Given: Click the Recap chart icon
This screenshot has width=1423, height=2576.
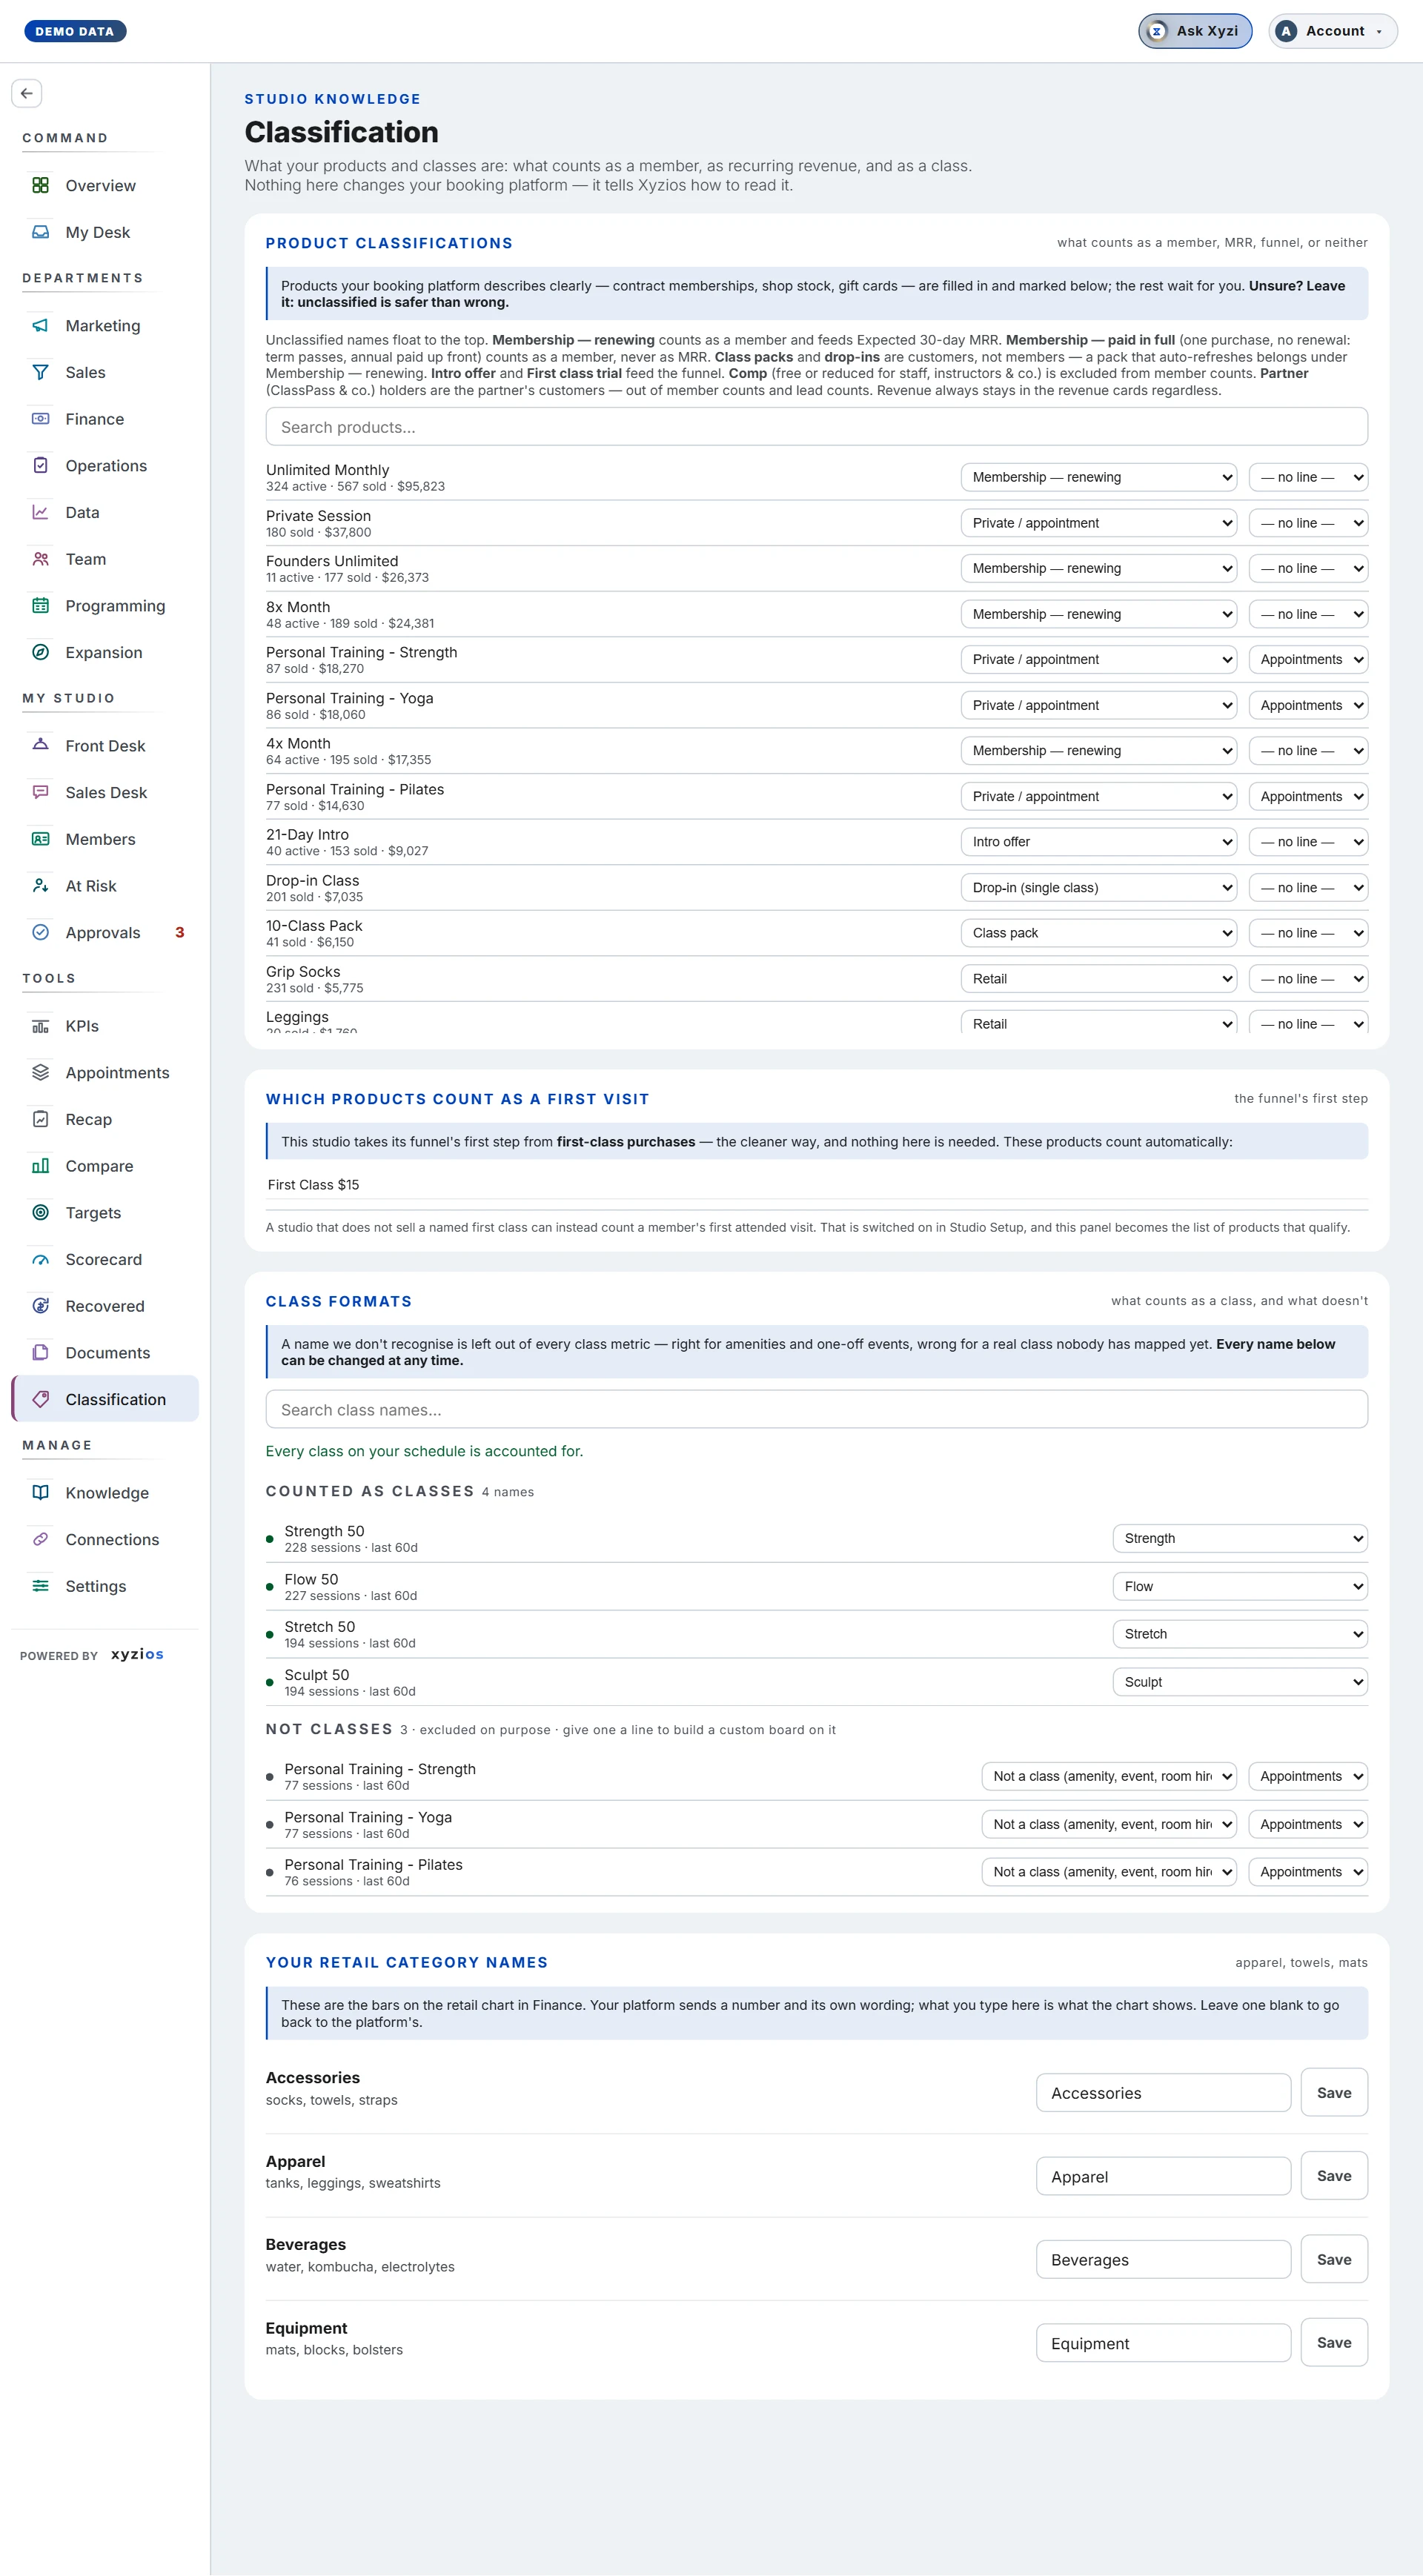Looking at the screenshot, I should pos(40,1119).
